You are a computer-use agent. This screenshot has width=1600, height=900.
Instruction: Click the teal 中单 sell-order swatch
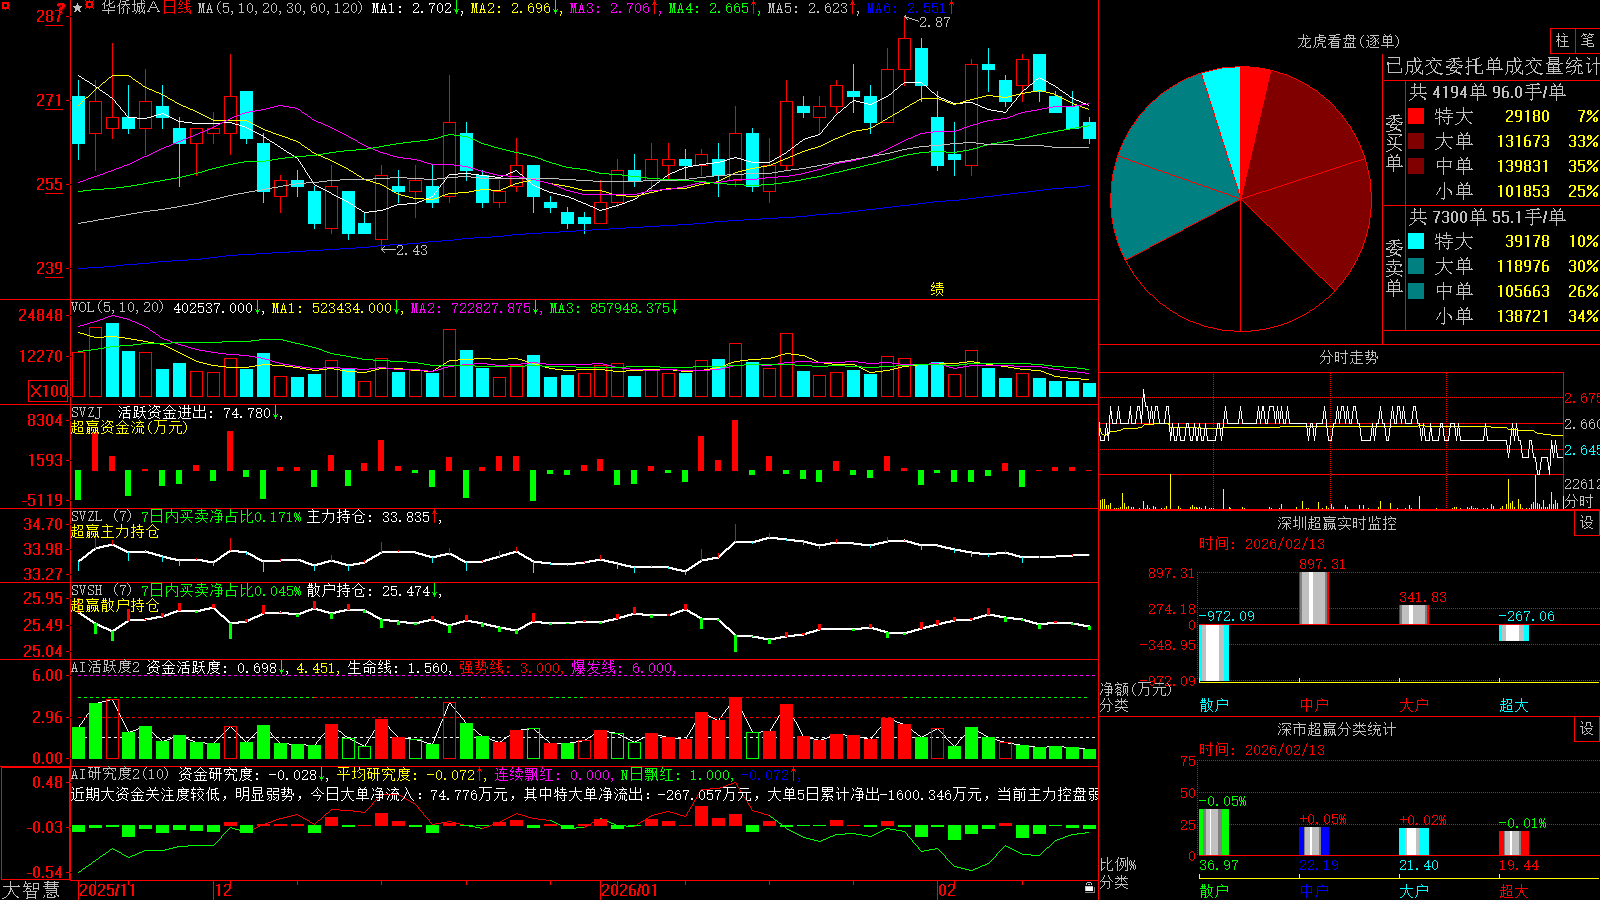tap(1416, 291)
